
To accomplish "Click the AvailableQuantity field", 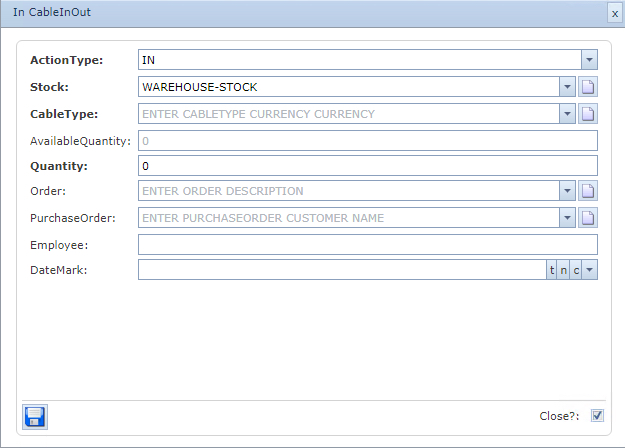I will [x=366, y=140].
